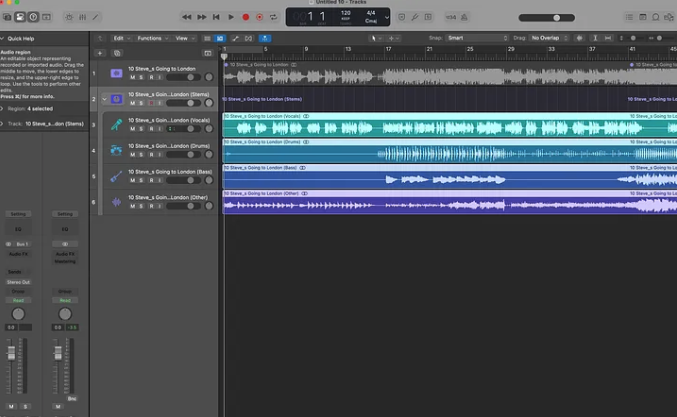
Task: Click the 120 tempo value
Action: pyautogui.click(x=346, y=13)
